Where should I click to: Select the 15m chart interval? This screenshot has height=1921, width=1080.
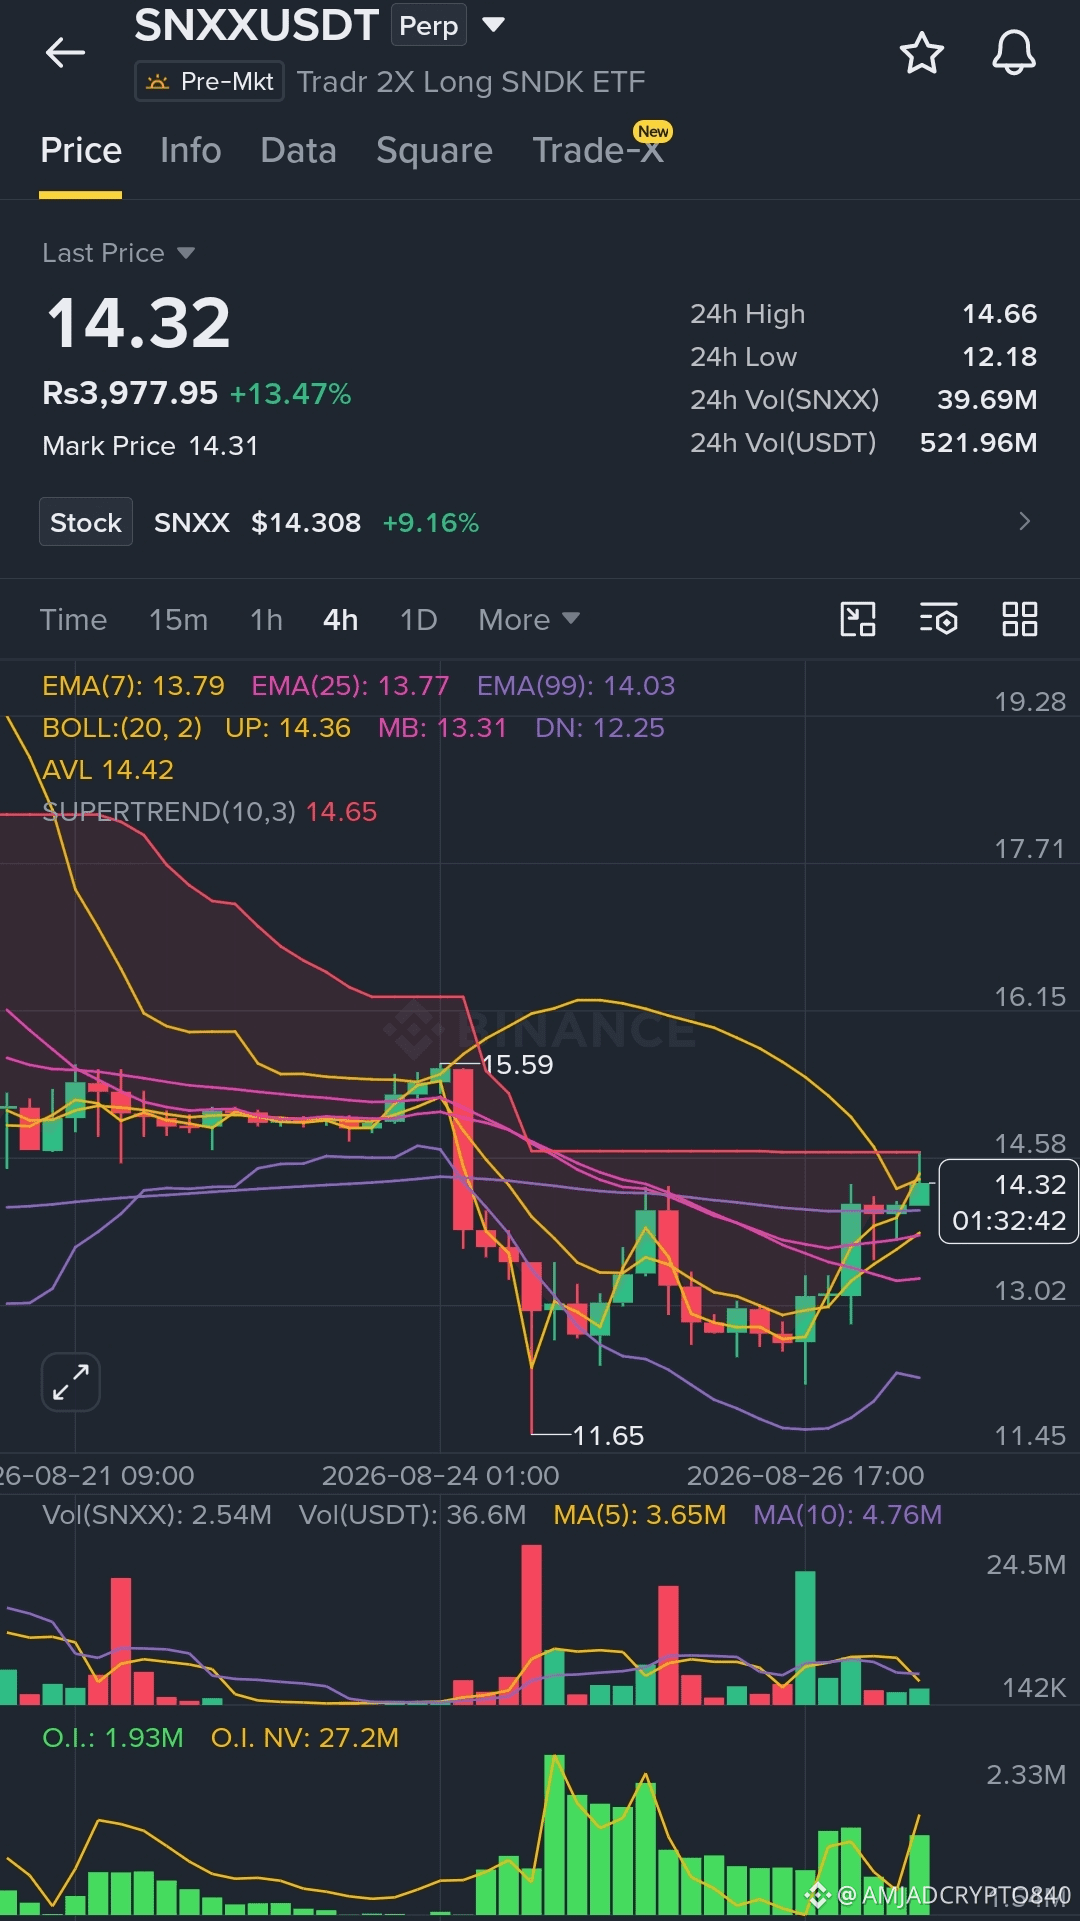(x=178, y=620)
